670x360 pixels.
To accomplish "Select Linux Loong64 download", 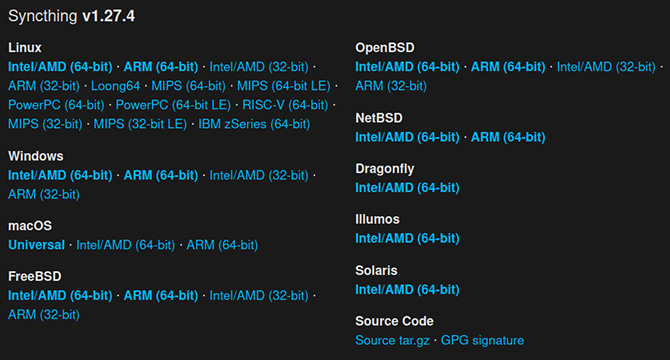I will [x=115, y=86].
